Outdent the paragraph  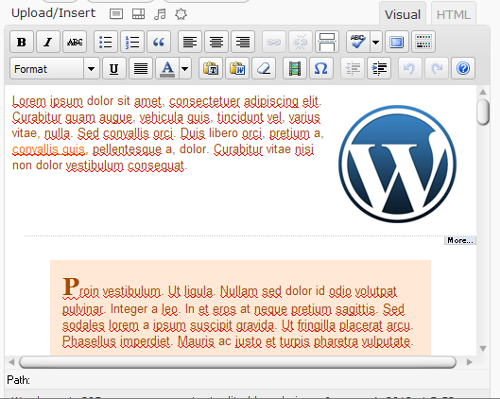click(x=352, y=69)
